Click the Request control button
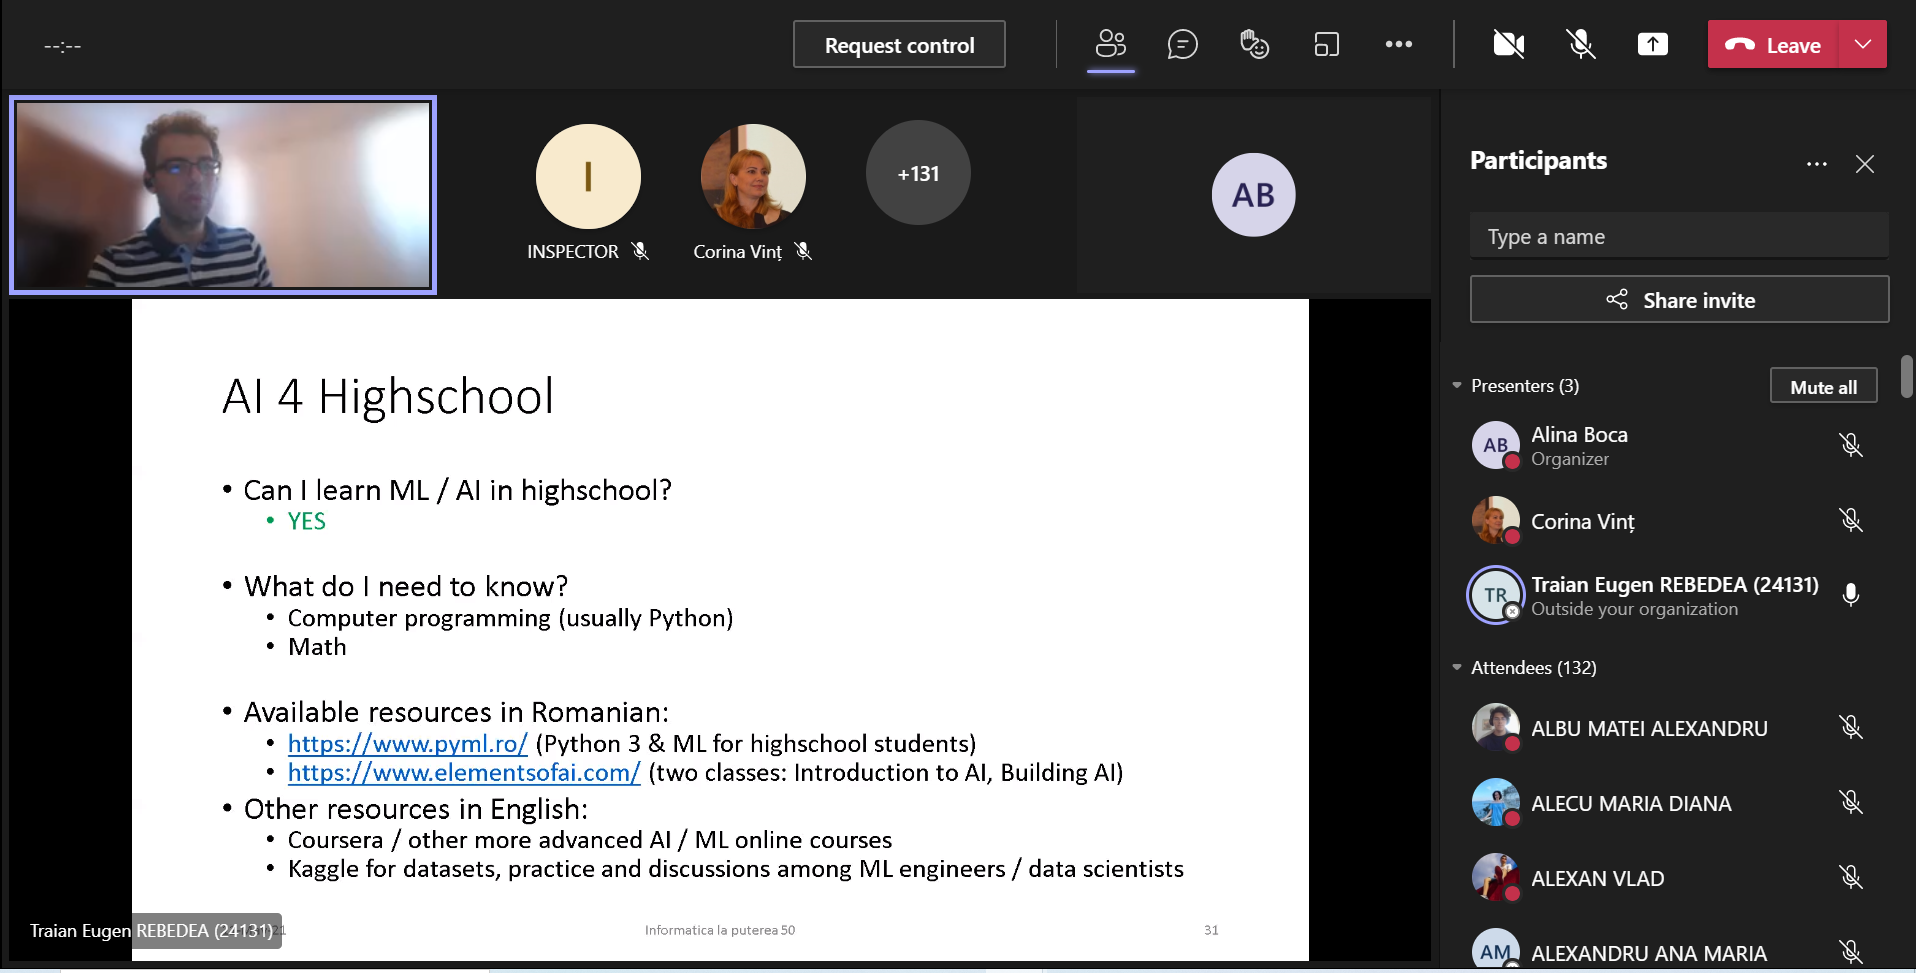This screenshot has height=973, width=1916. click(899, 45)
